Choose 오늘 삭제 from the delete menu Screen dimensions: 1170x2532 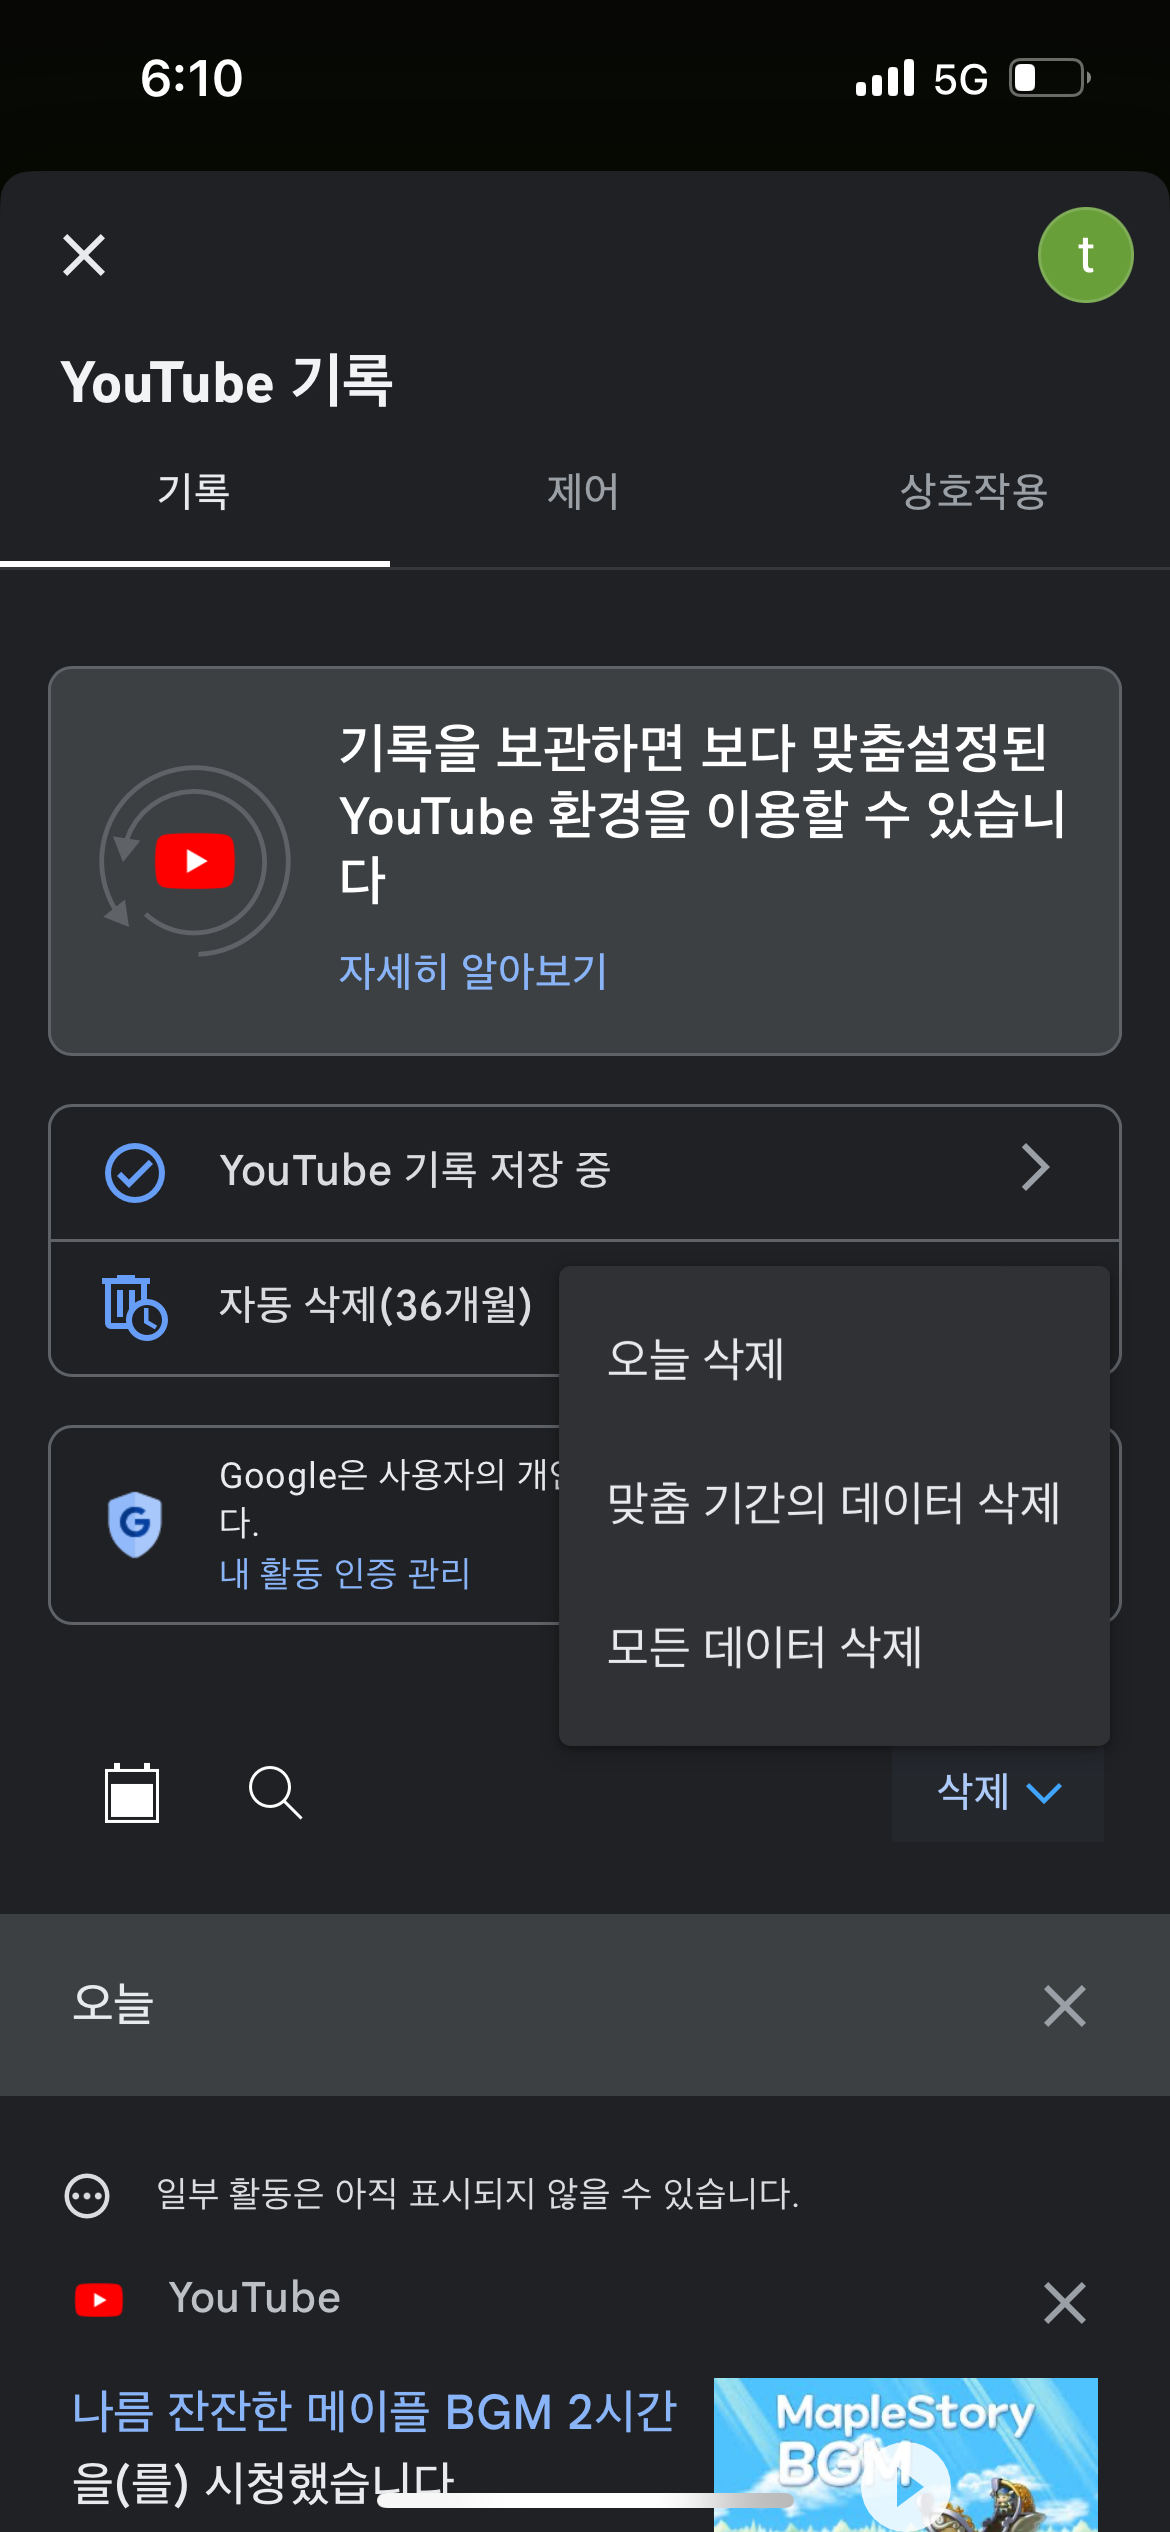(835, 1359)
